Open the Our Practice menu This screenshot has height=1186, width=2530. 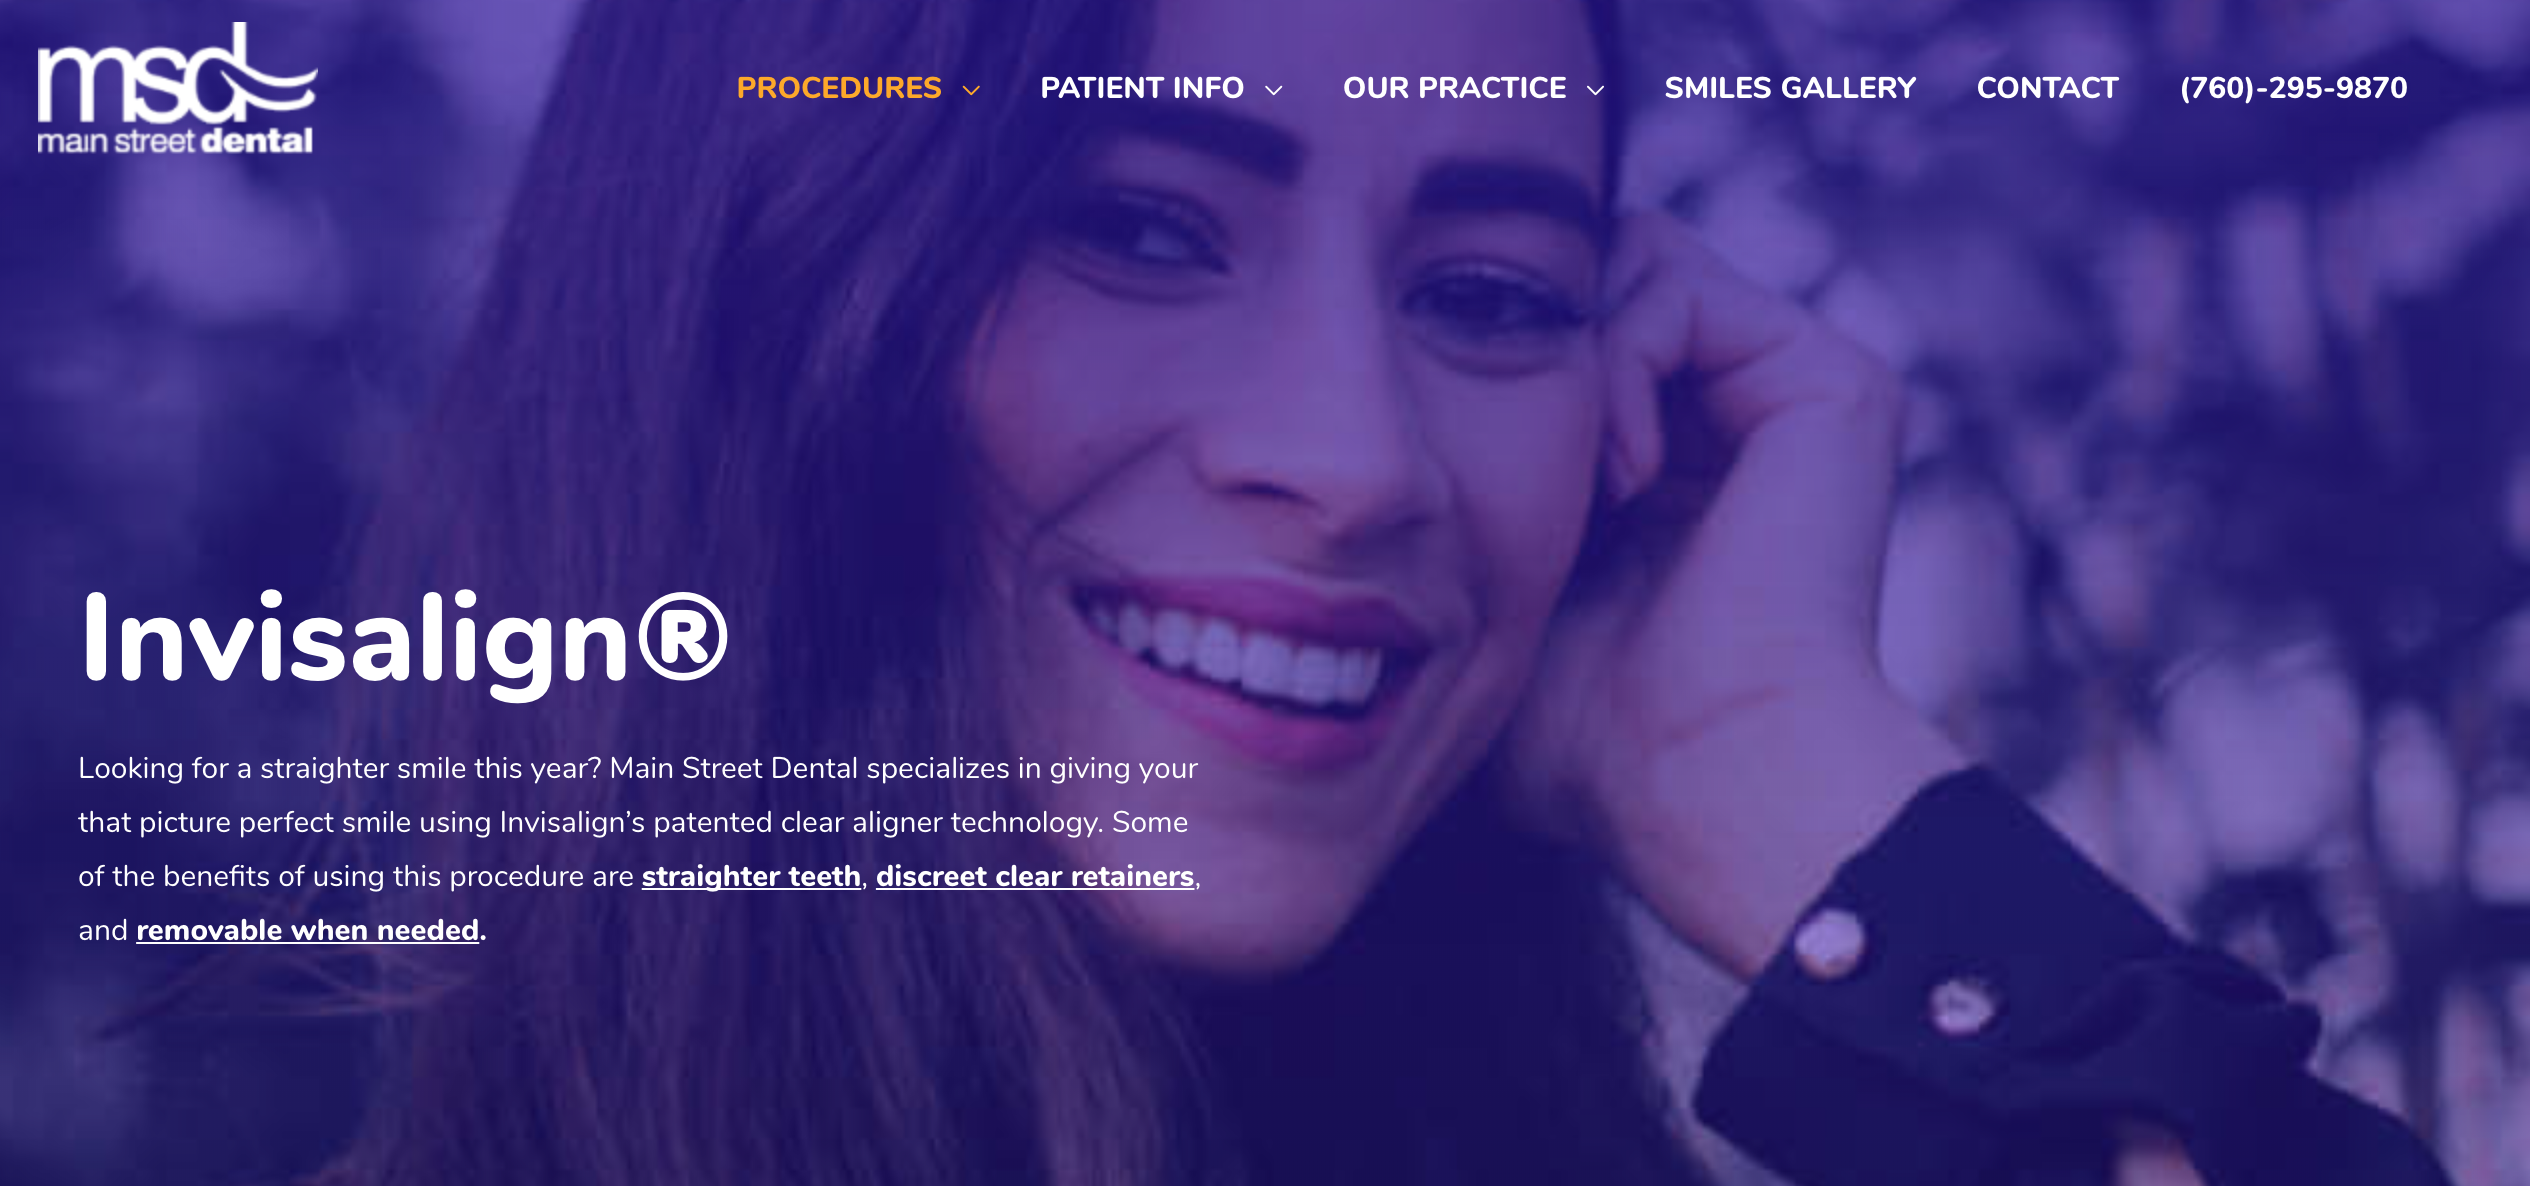(x=1454, y=88)
